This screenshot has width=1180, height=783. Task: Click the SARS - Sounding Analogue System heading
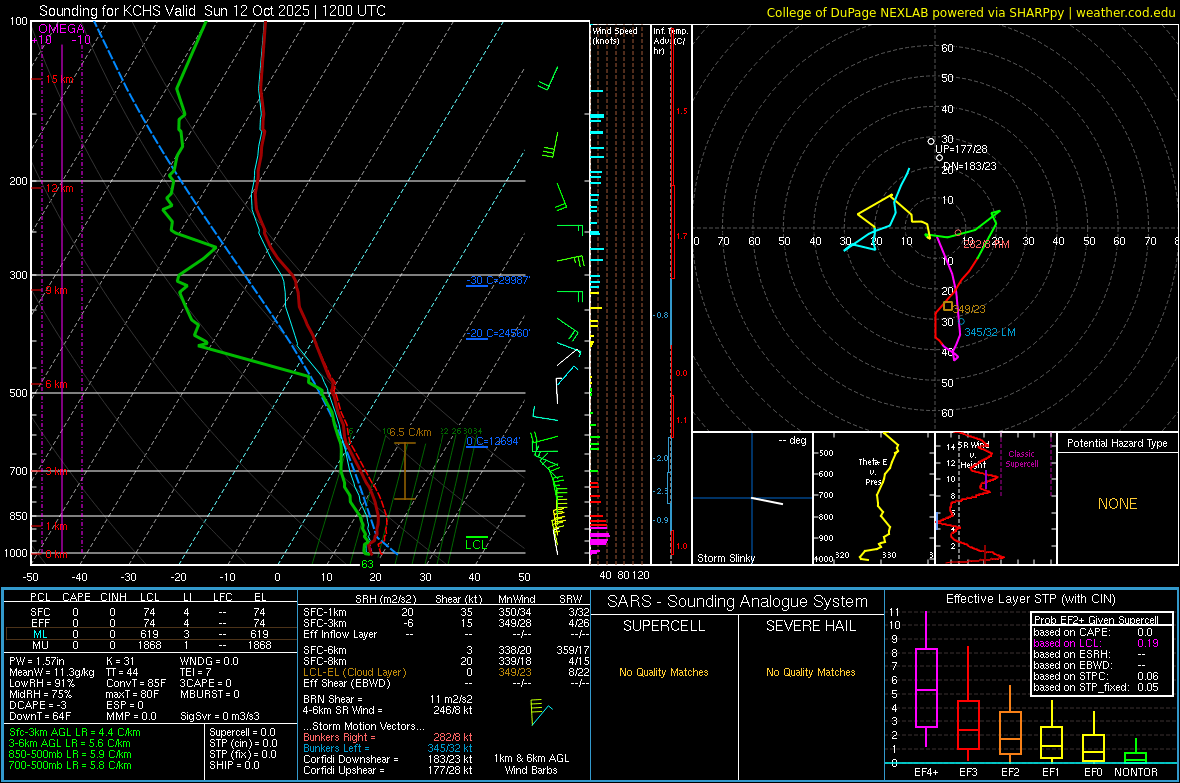[x=738, y=602]
